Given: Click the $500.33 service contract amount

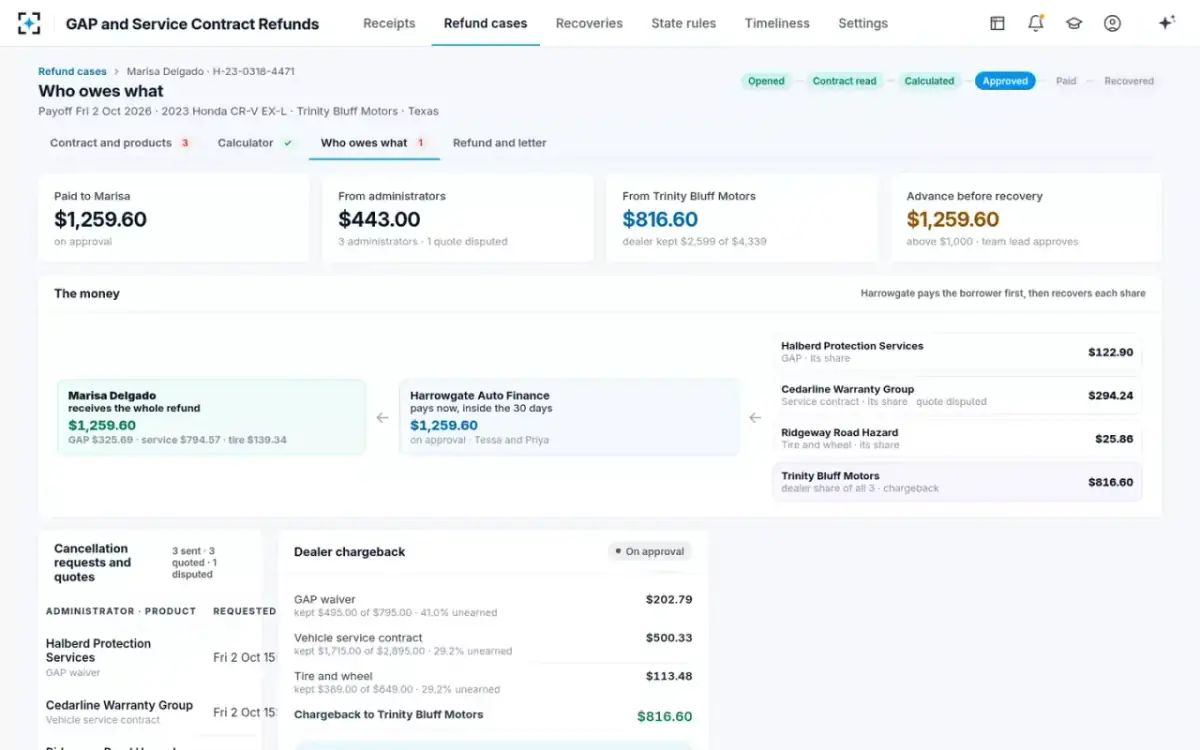Looking at the screenshot, I should [669, 638].
